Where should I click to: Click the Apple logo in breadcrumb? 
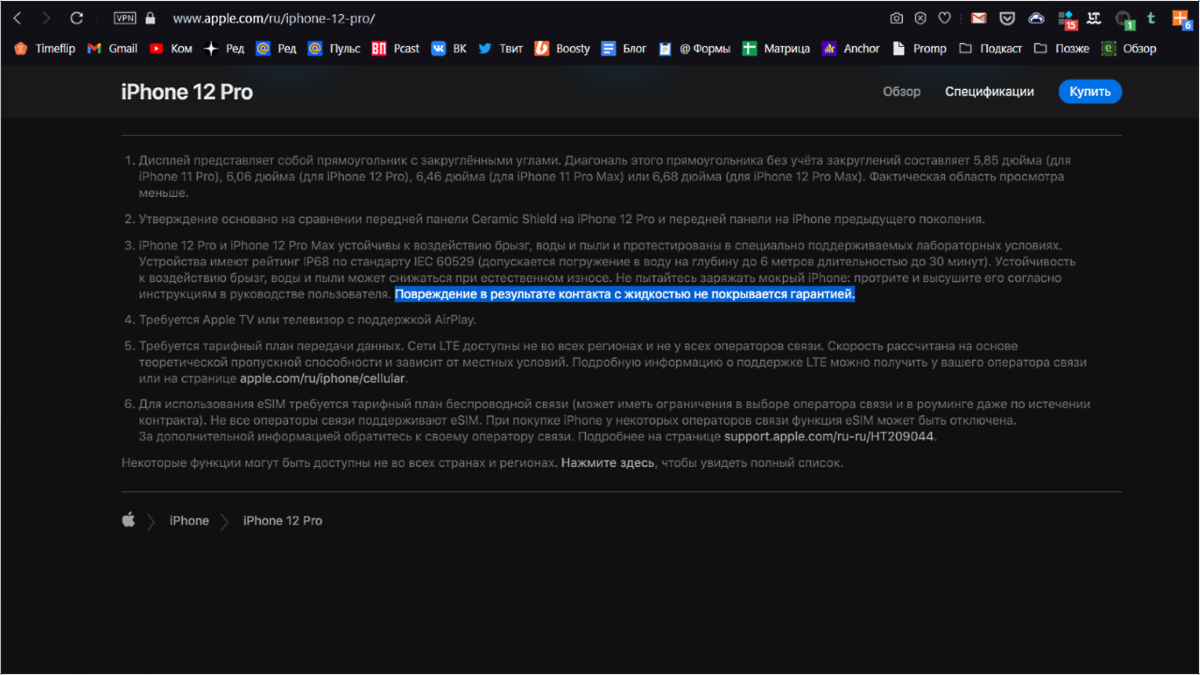click(x=128, y=520)
